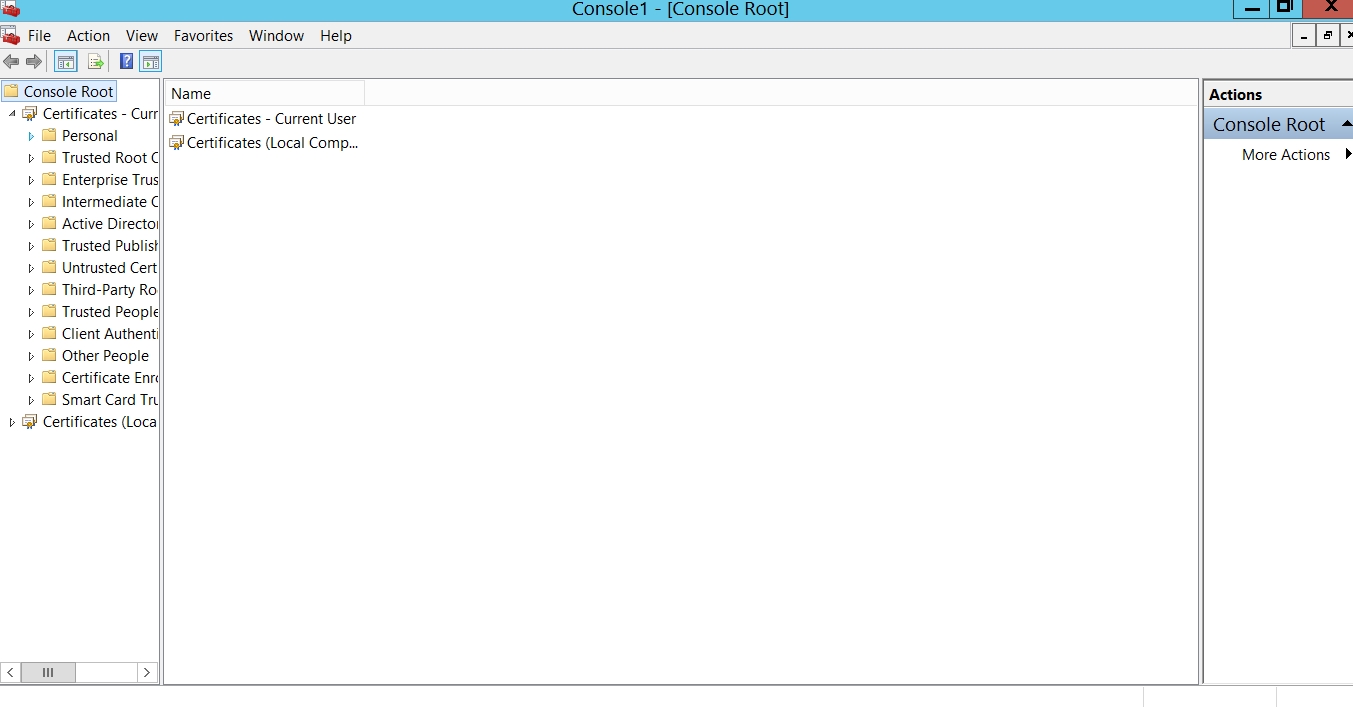Viewport: 1353px width, 707px height.
Task: Click the Export List toolbar icon
Action: click(x=96, y=62)
